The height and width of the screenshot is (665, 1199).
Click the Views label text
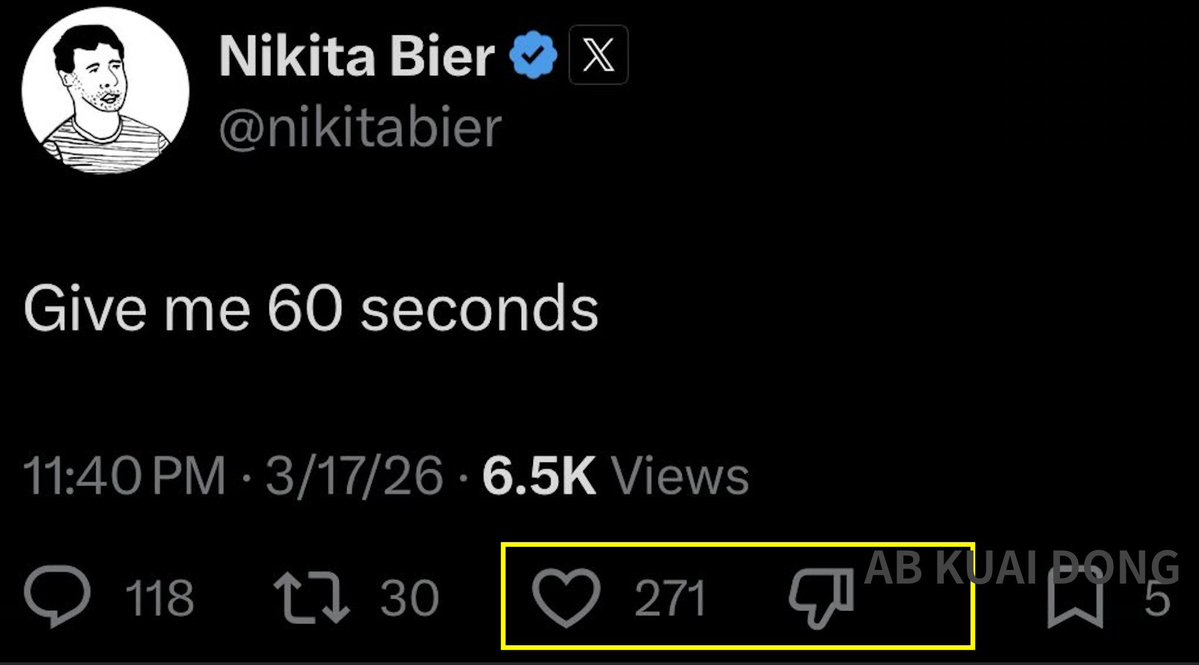(680, 477)
